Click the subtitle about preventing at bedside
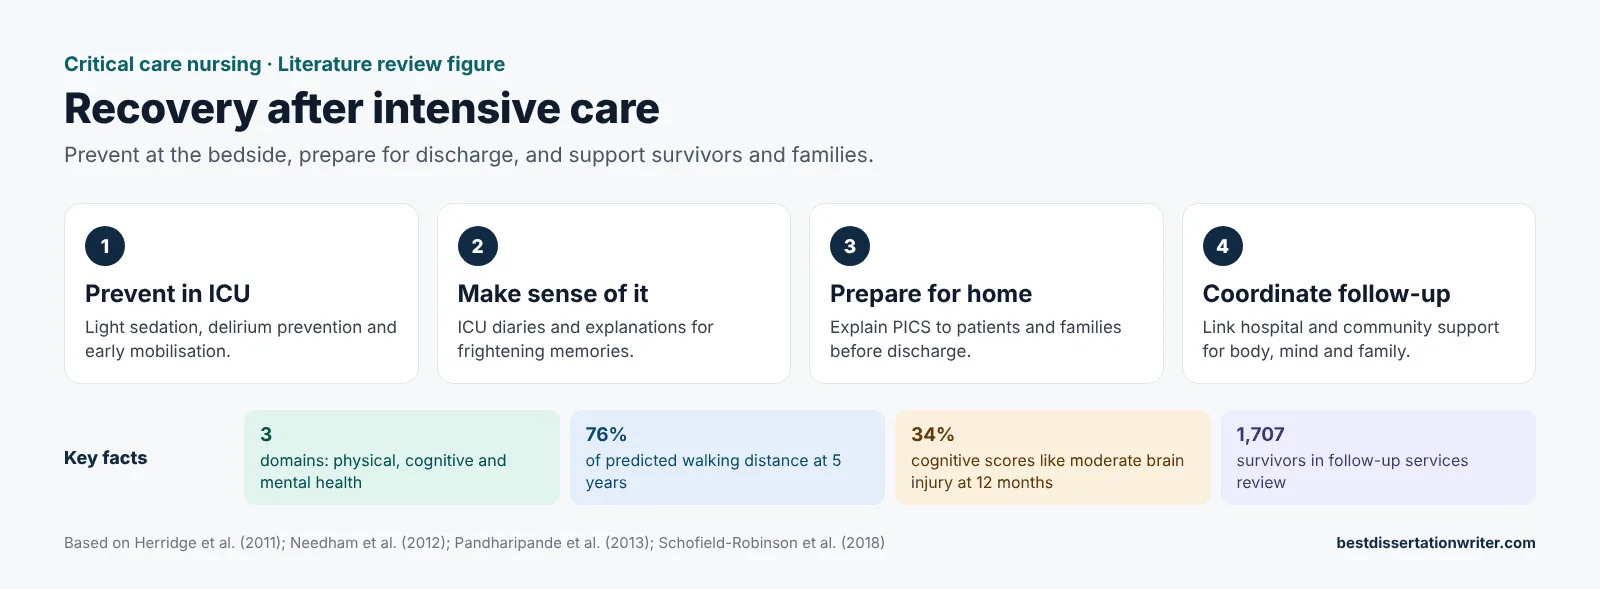1600x589 pixels. pos(468,155)
